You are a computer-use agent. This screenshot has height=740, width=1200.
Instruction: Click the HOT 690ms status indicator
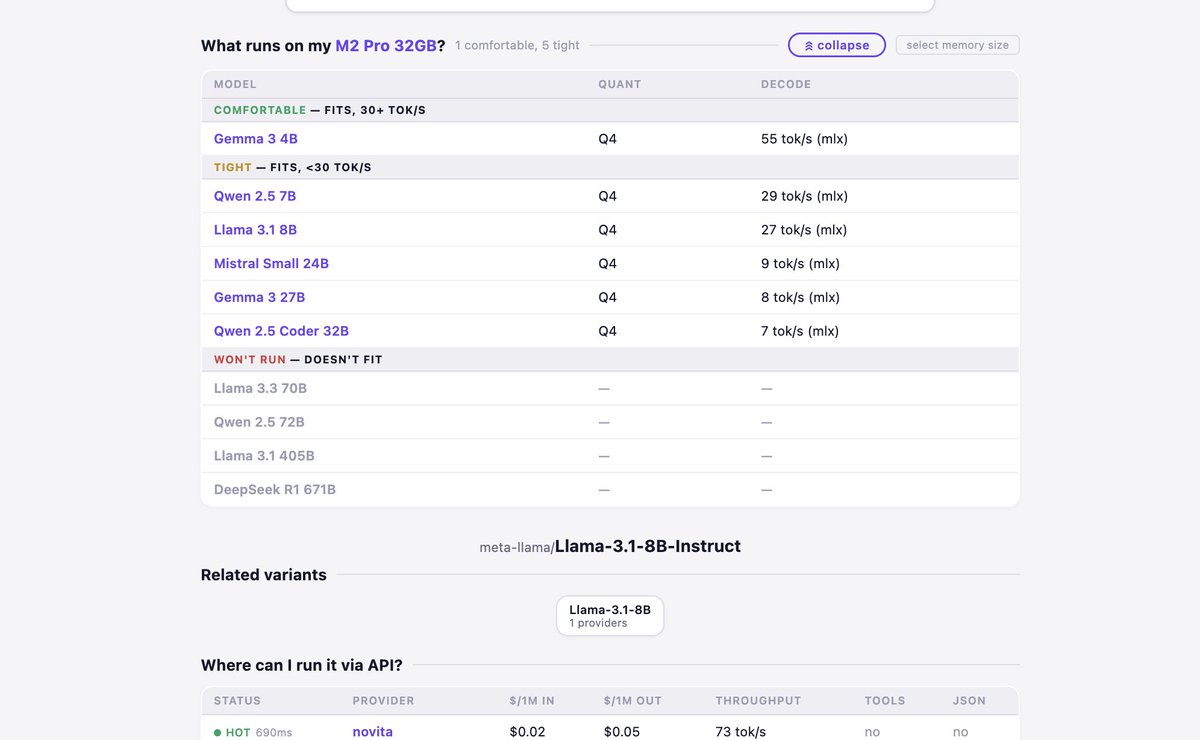253,732
